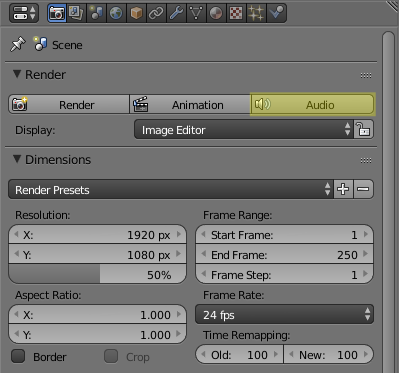Increase Time Remapping New with right arrow

(366, 354)
